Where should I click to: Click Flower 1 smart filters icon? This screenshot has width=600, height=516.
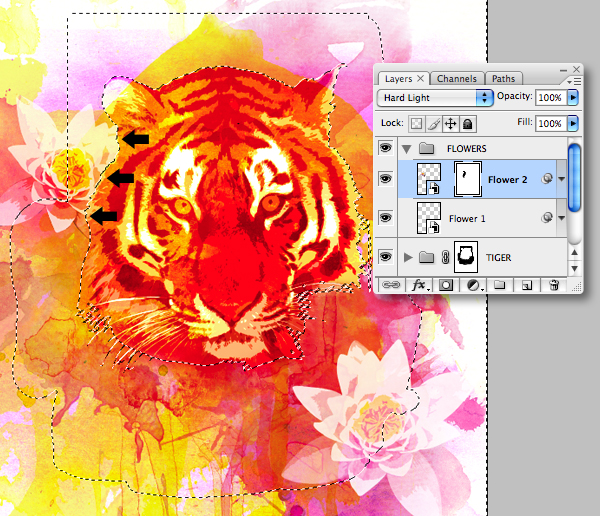547,217
